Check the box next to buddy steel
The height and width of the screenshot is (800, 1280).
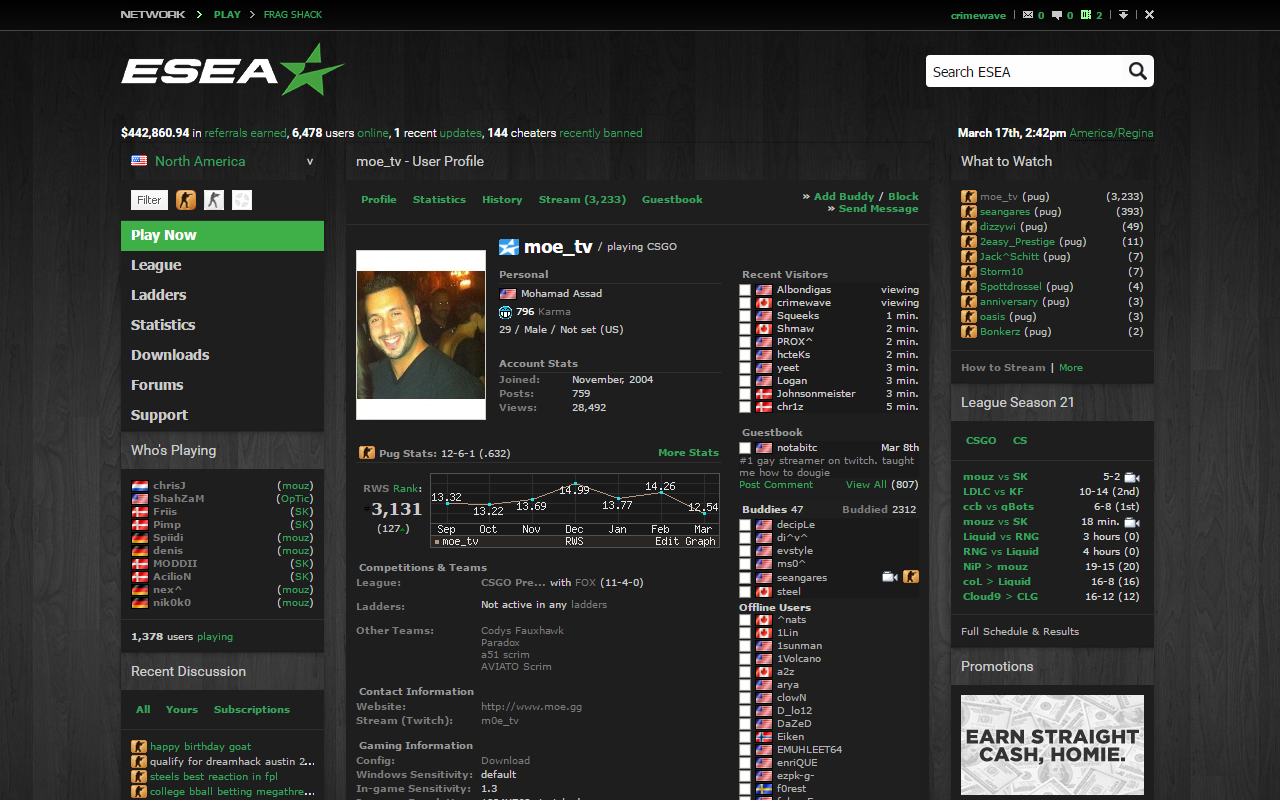point(745,592)
